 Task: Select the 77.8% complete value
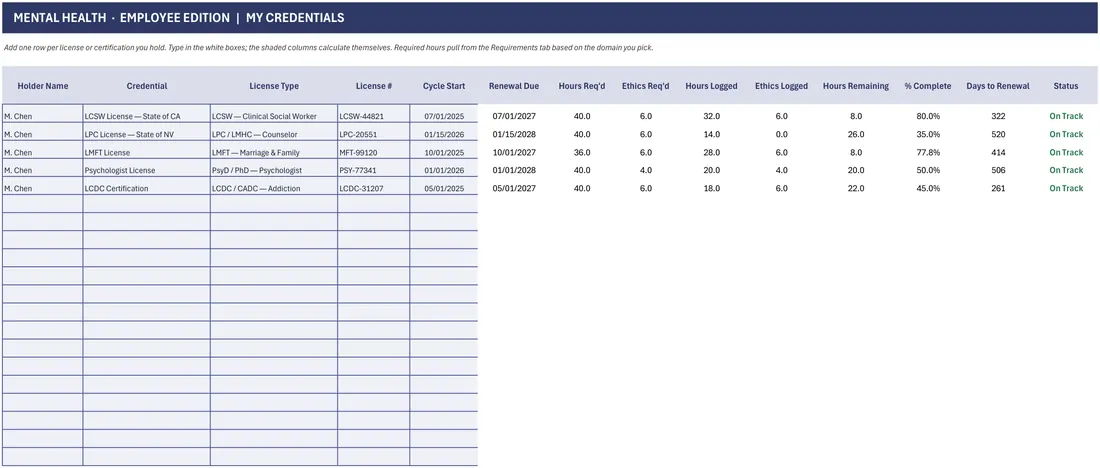[x=929, y=152]
